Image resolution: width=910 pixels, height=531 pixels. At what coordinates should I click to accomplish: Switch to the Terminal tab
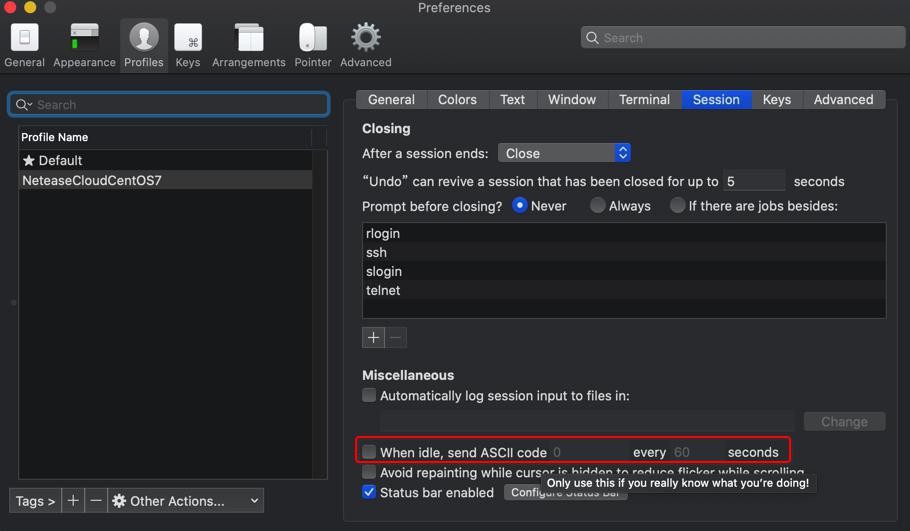pyautogui.click(x=644, y=100)
